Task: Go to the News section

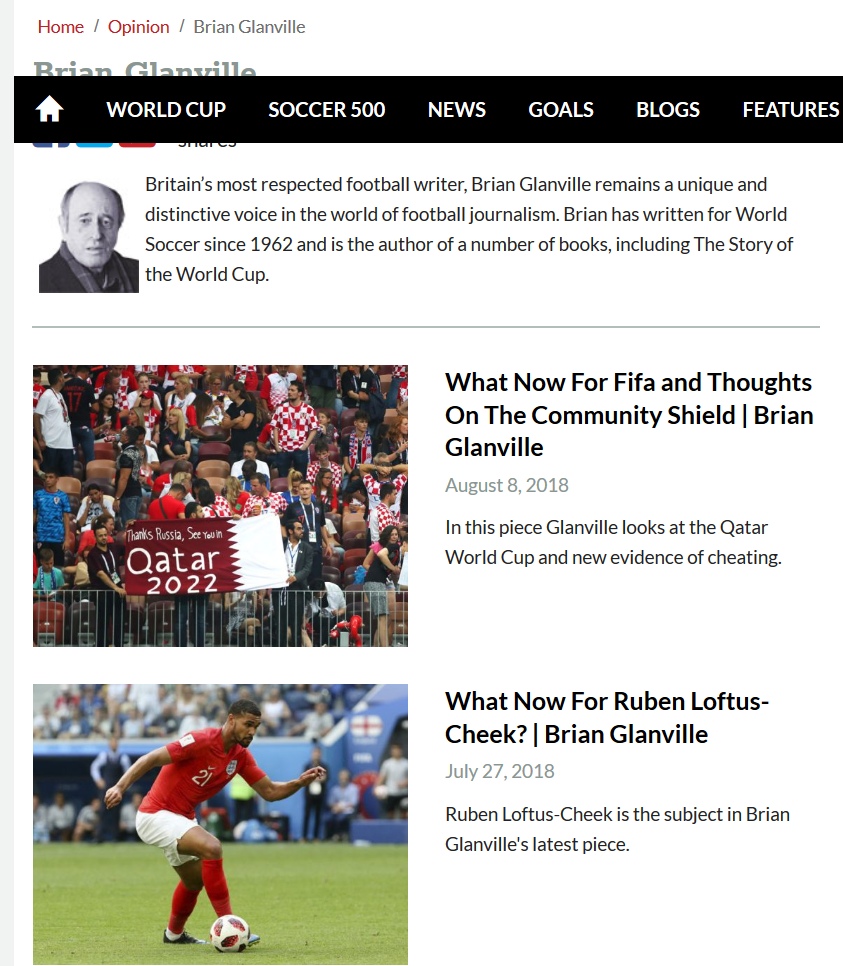Action: 457,110
